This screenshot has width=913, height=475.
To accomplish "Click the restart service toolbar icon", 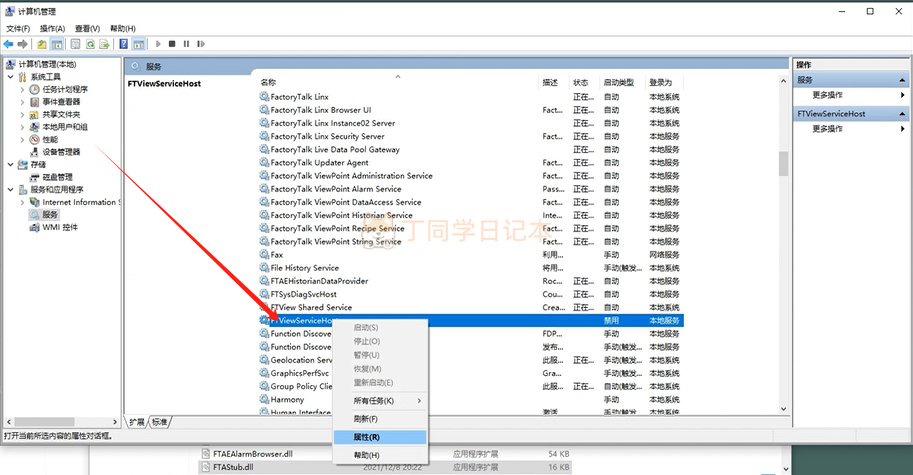I will [x=201, y=44].
